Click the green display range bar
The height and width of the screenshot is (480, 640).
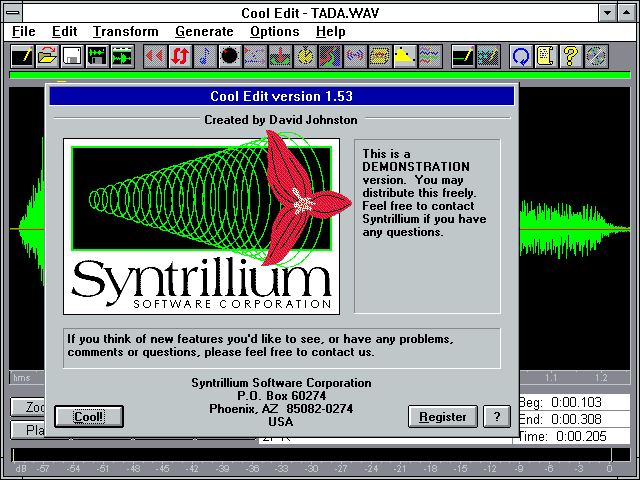320,75
